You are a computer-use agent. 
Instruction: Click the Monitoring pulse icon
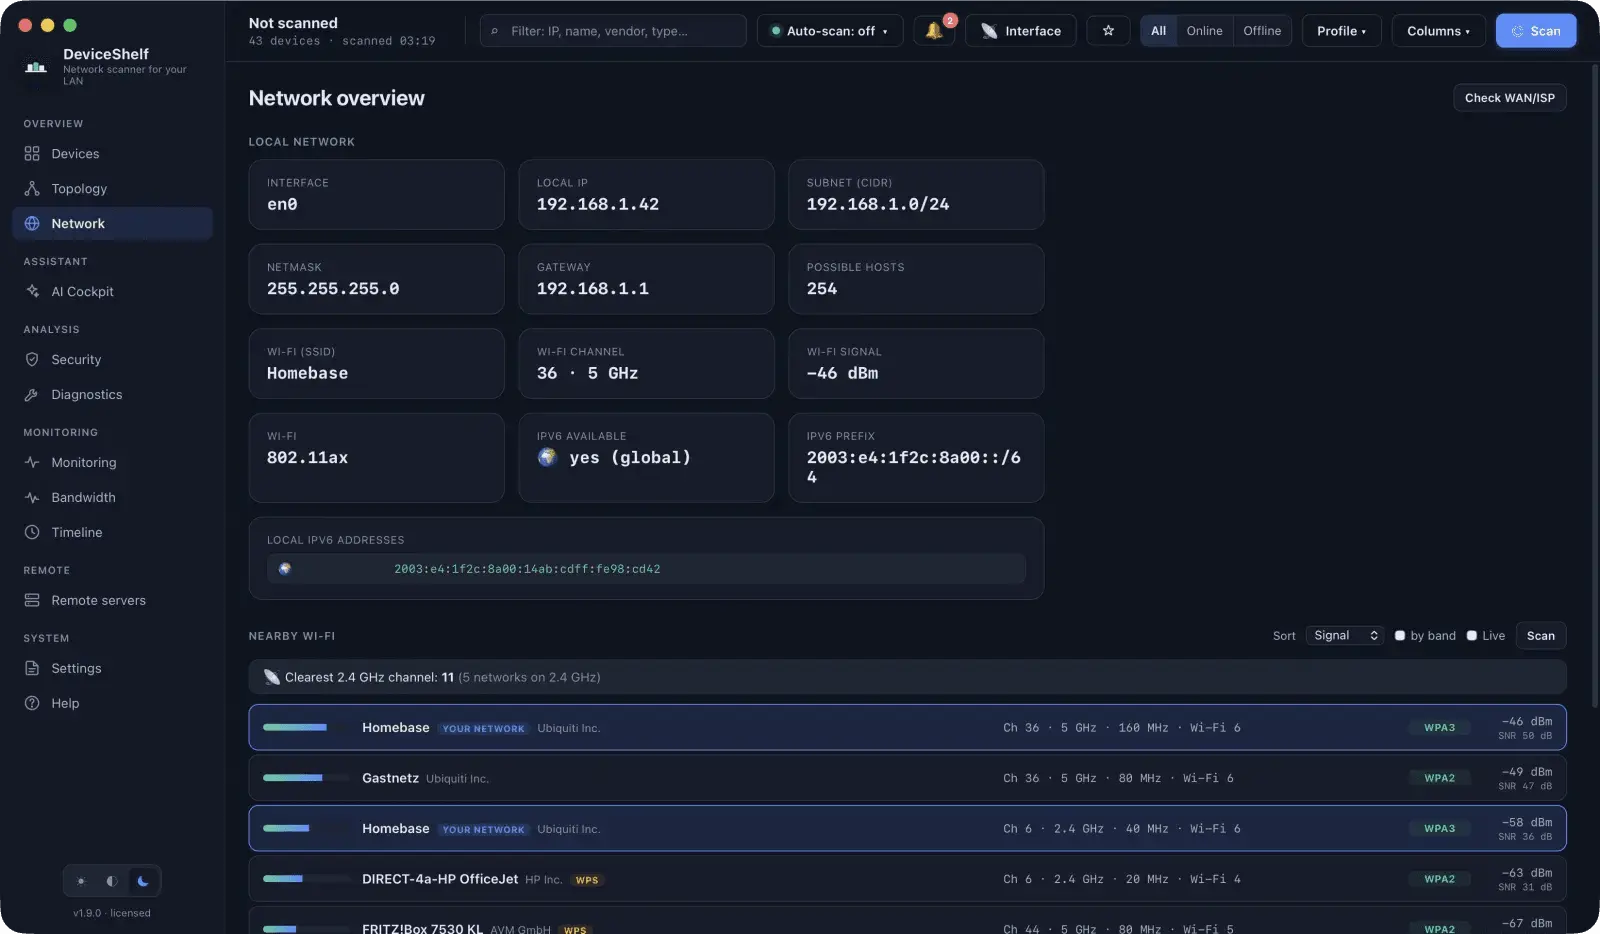32,463
